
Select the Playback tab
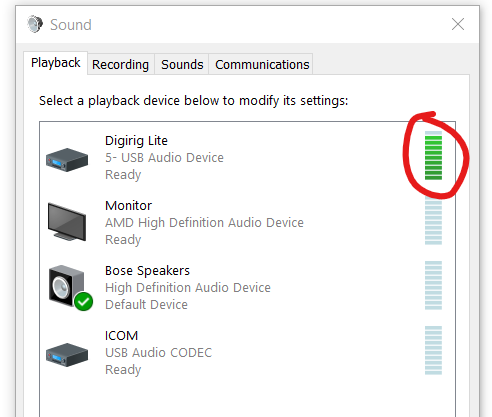point(56,63)
